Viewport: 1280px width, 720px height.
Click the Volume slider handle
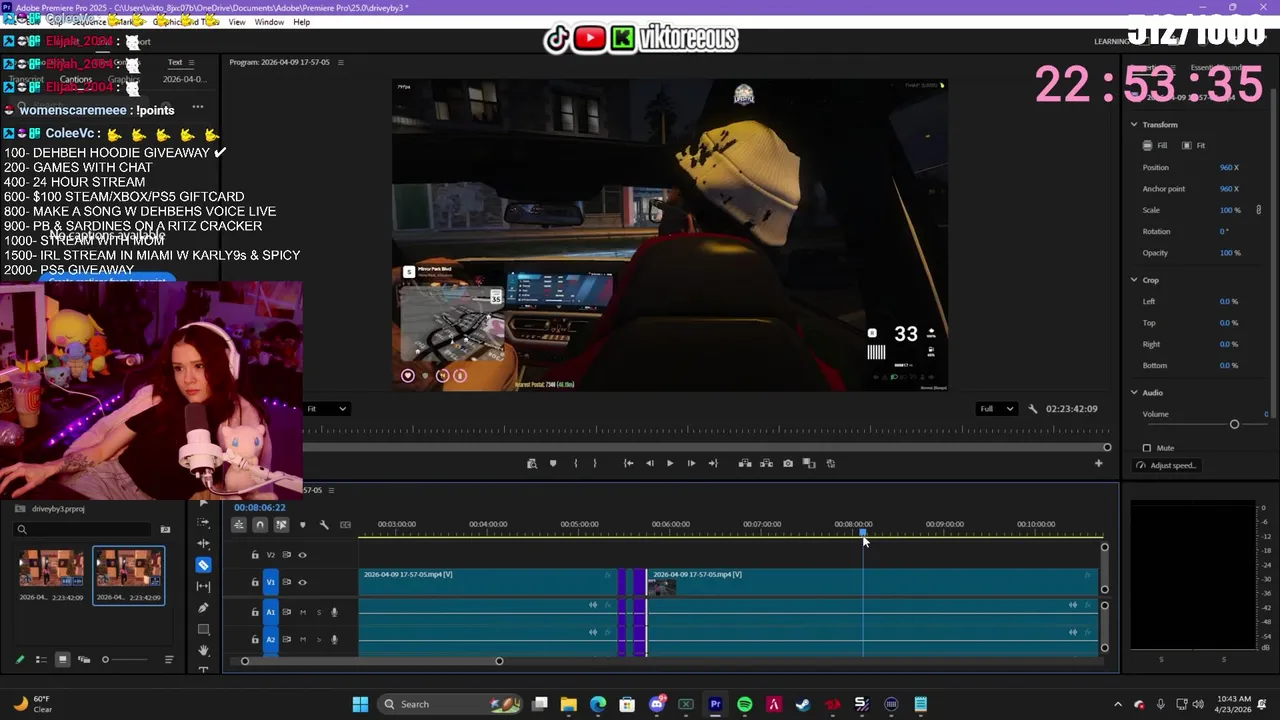[1234, 425]
